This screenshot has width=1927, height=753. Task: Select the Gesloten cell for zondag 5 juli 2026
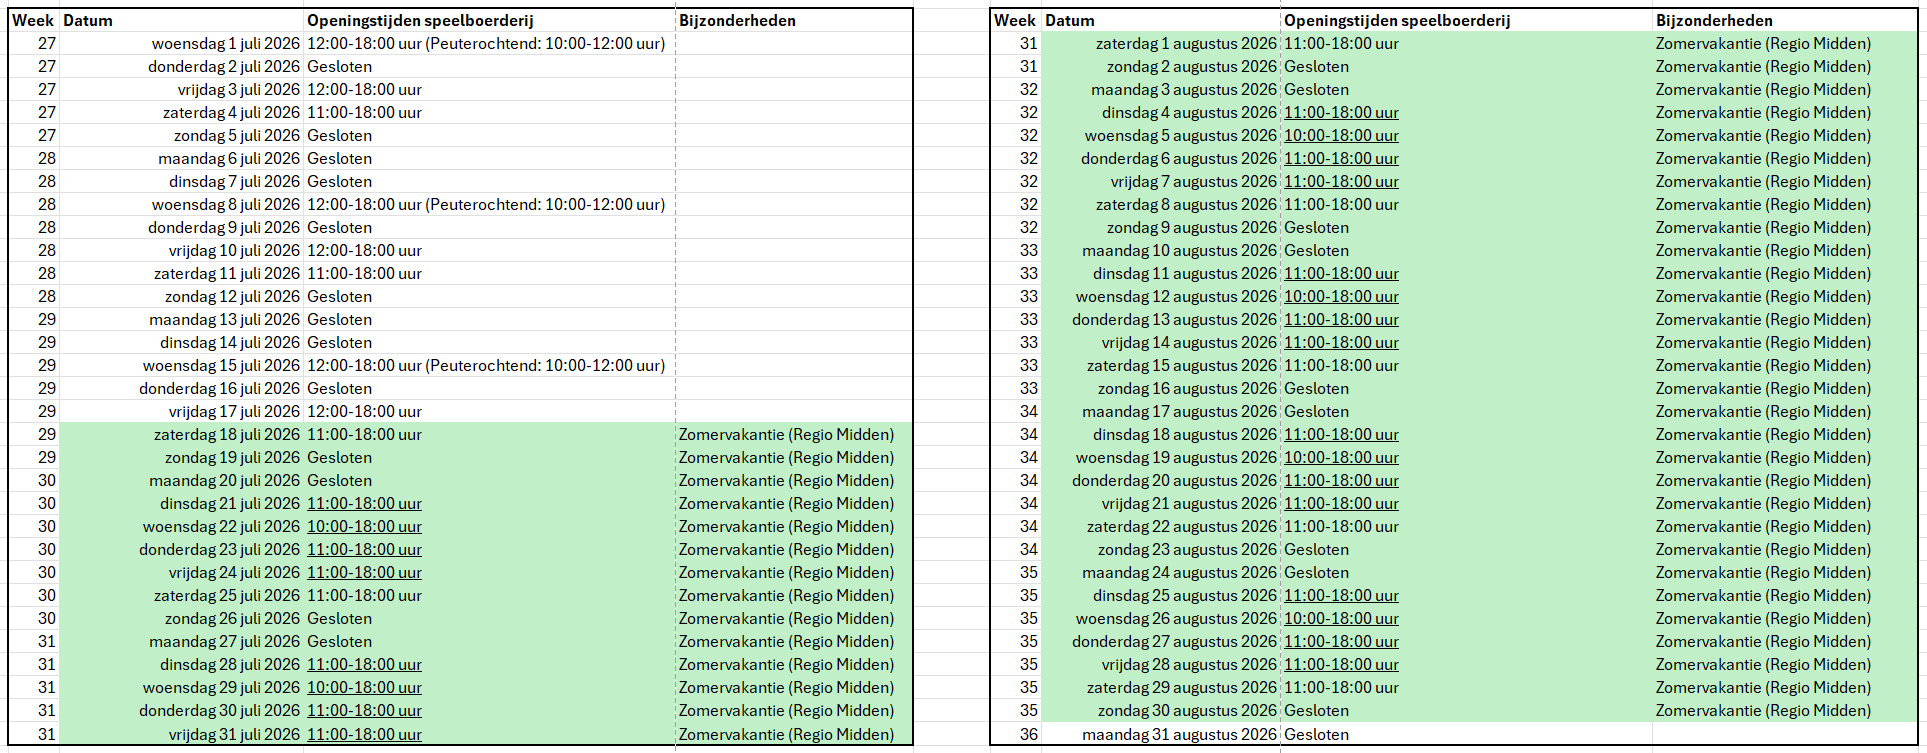[340, 136]
